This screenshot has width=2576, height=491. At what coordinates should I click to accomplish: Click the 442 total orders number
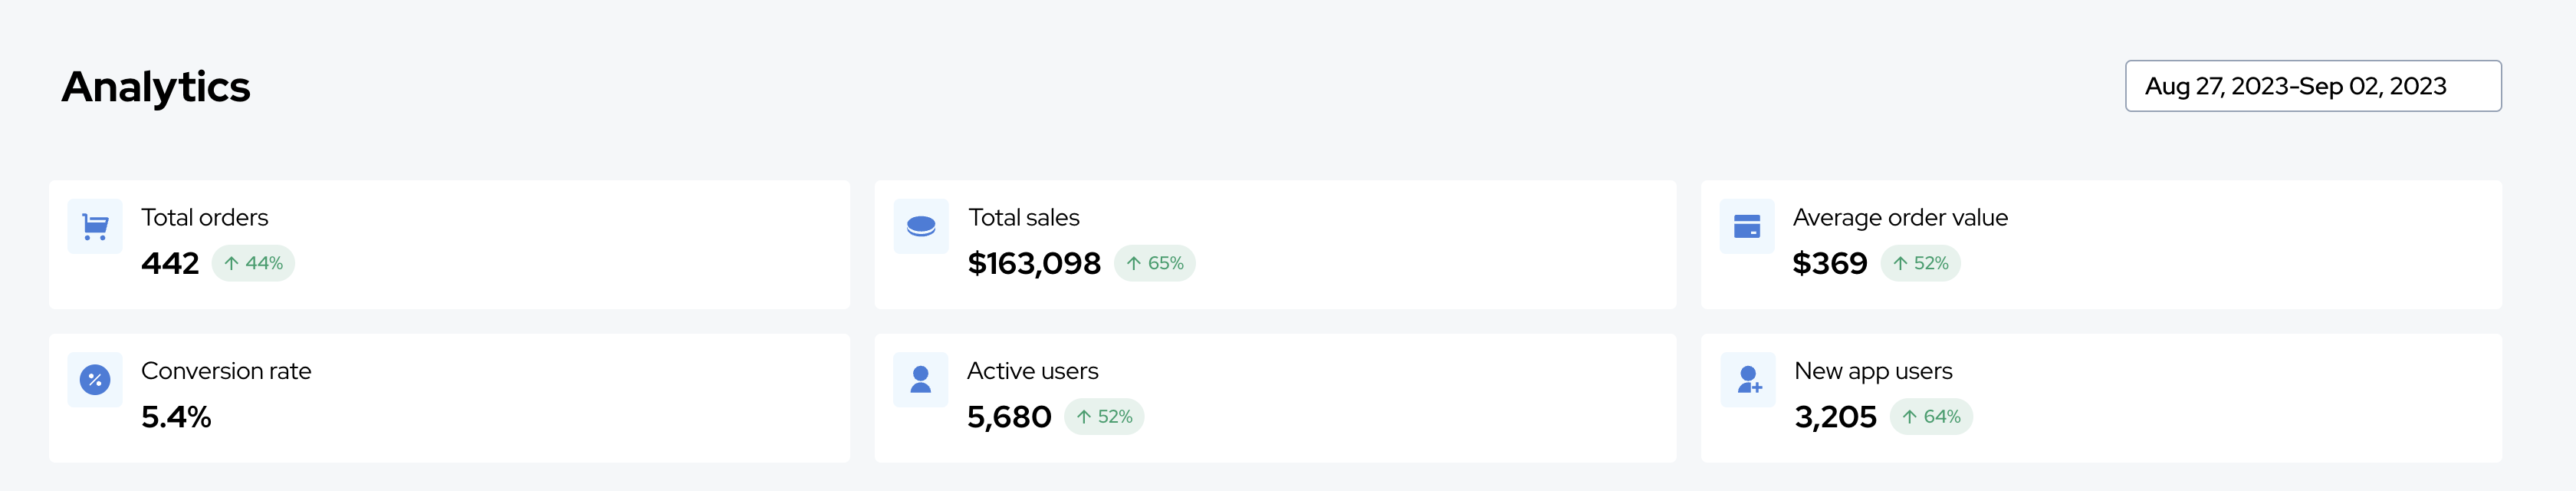[x=170, y=264]
